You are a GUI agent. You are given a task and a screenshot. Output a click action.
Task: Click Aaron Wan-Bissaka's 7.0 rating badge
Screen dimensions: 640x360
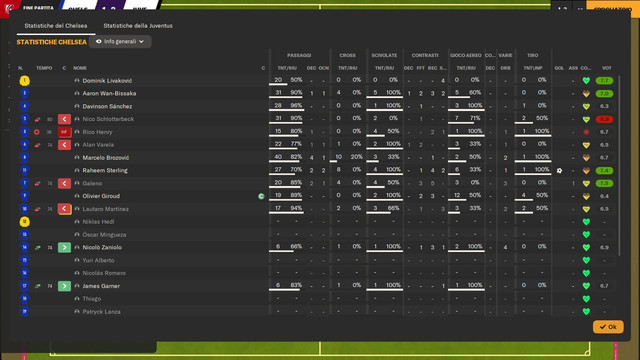pos(604,93)
